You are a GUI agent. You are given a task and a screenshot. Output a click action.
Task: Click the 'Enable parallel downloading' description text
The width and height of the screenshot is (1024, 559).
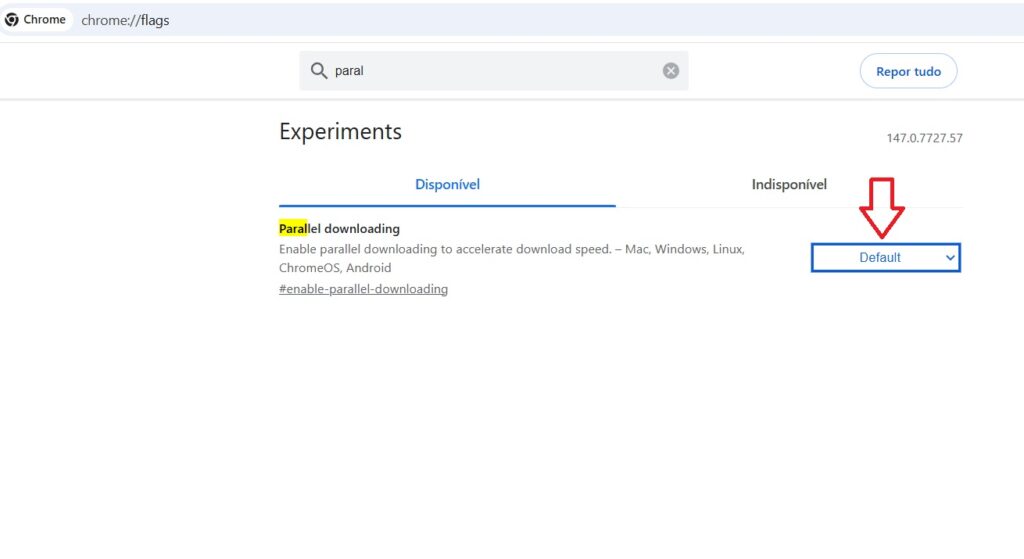pyautogui.click(x=445, y=249)
